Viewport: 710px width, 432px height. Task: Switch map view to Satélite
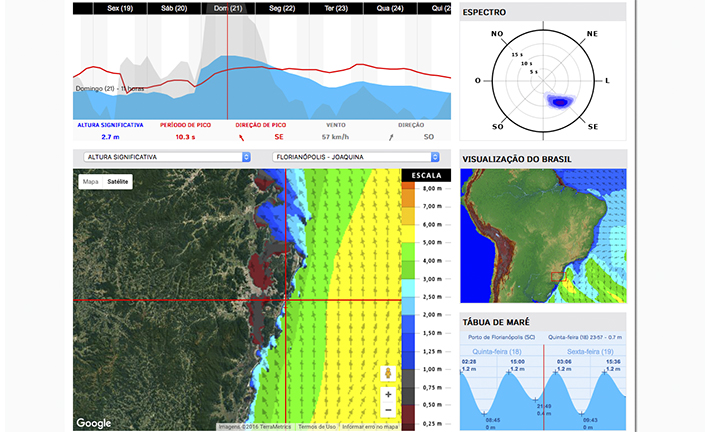point(118,182)
